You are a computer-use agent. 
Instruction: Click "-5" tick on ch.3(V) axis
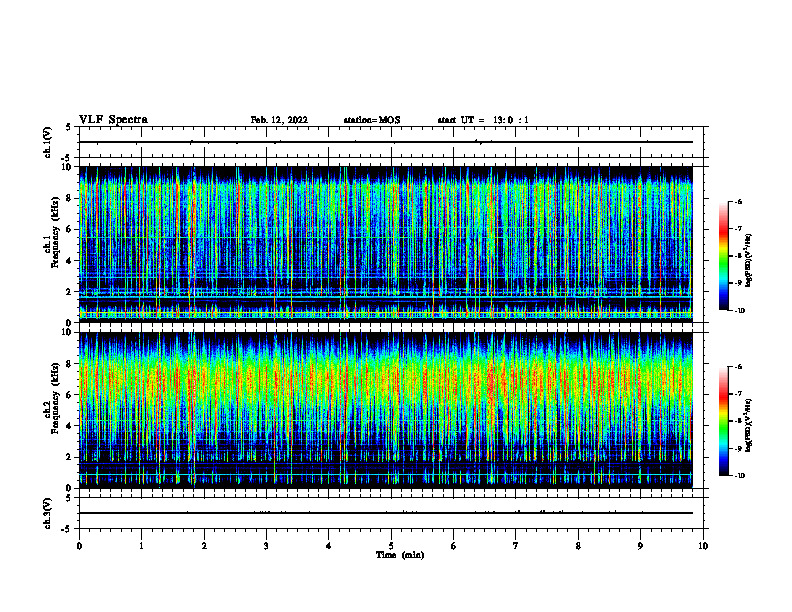pyautogui.click(x=67, y=529)
